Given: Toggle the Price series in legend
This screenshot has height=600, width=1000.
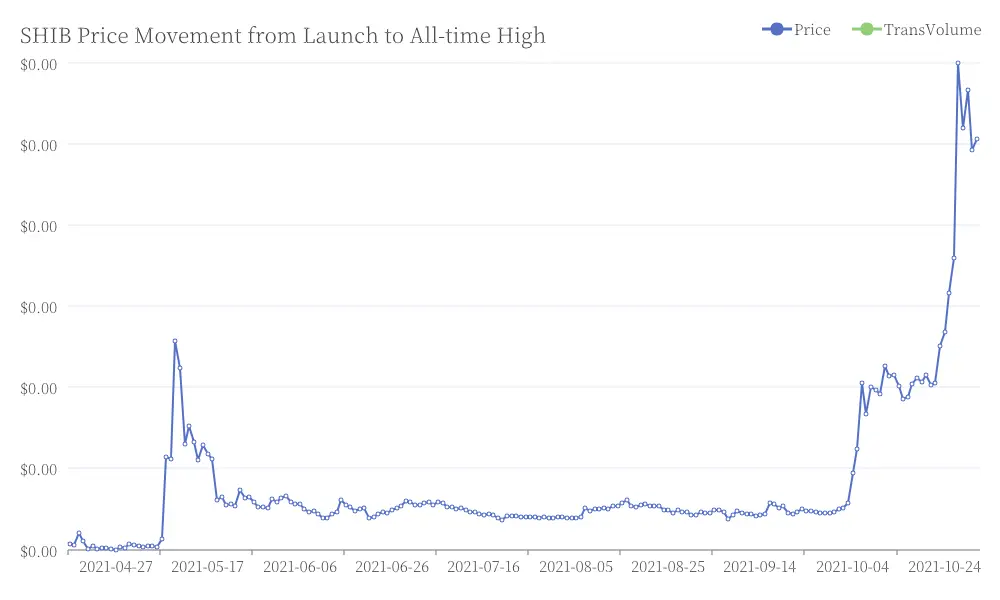Looking at the screenshot, I should tap(796, 29).
